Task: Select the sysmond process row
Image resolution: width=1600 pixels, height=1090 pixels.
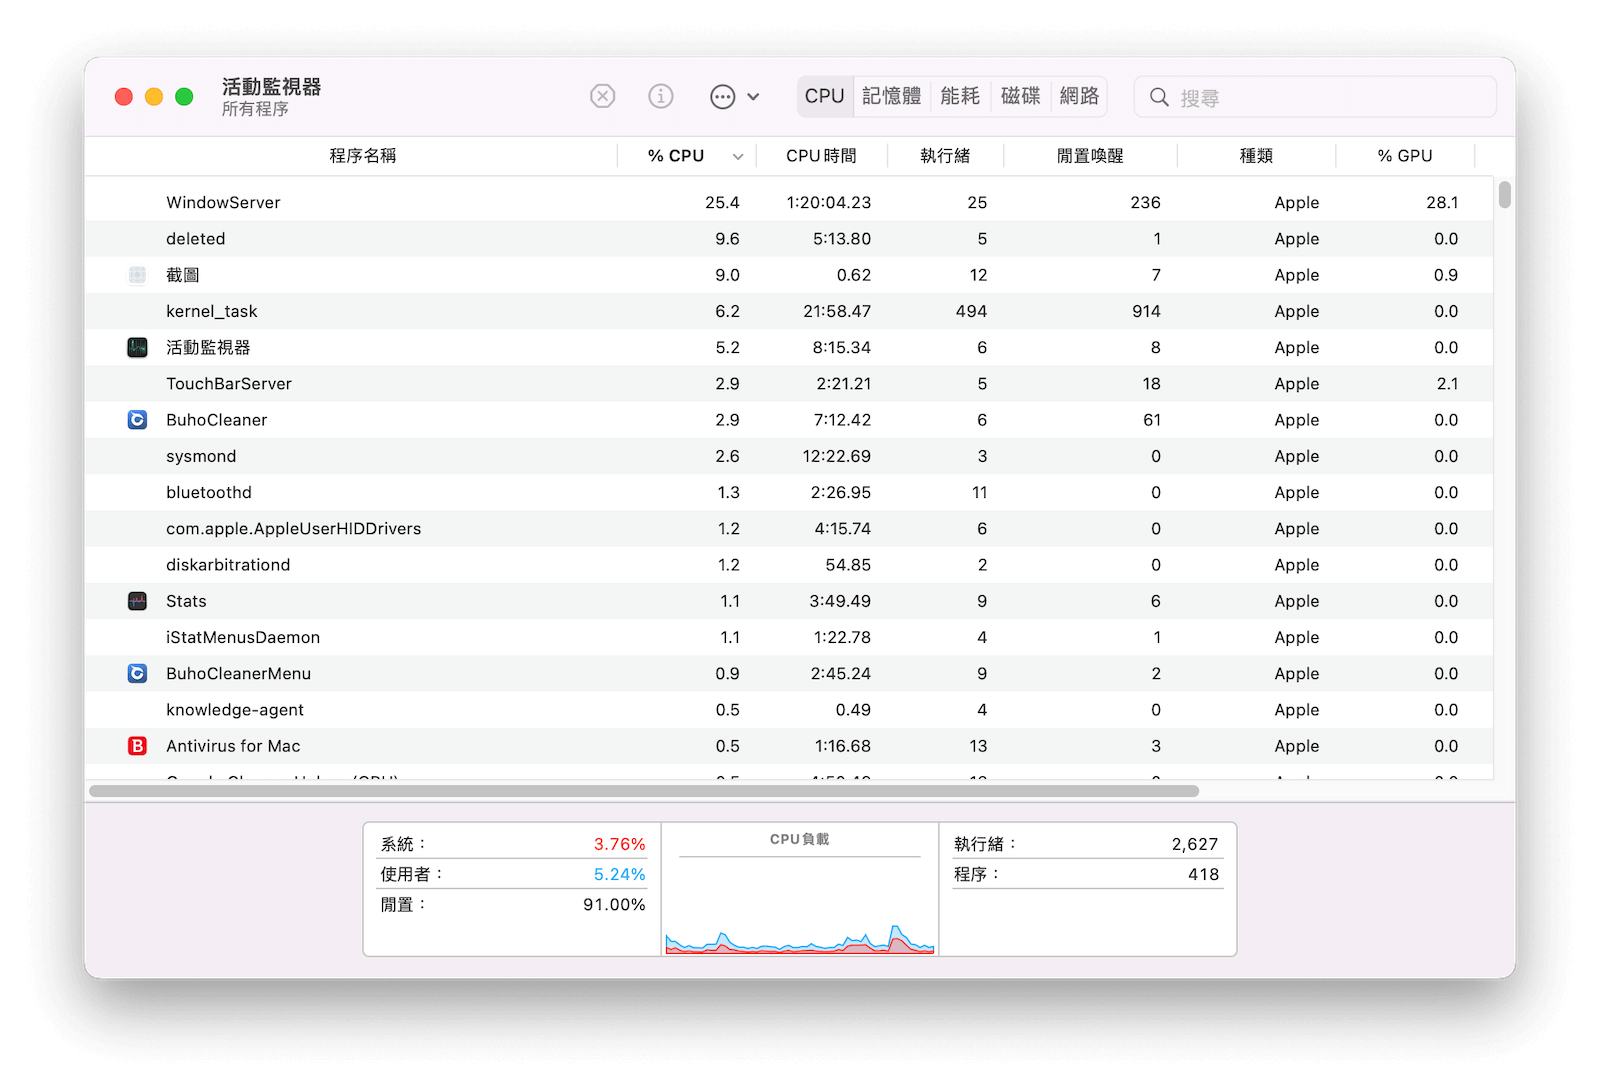Action: coord(789,456)
